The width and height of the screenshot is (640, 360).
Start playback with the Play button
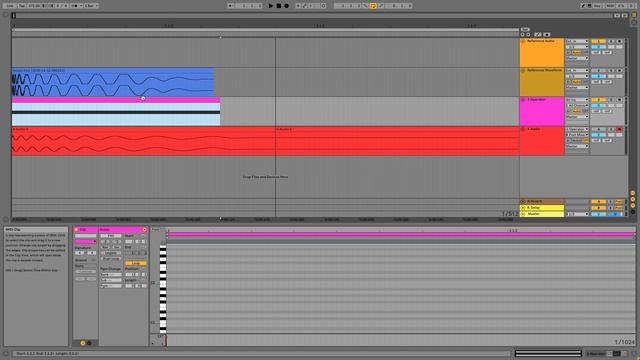pyautogui.click(x=271, y=6)
